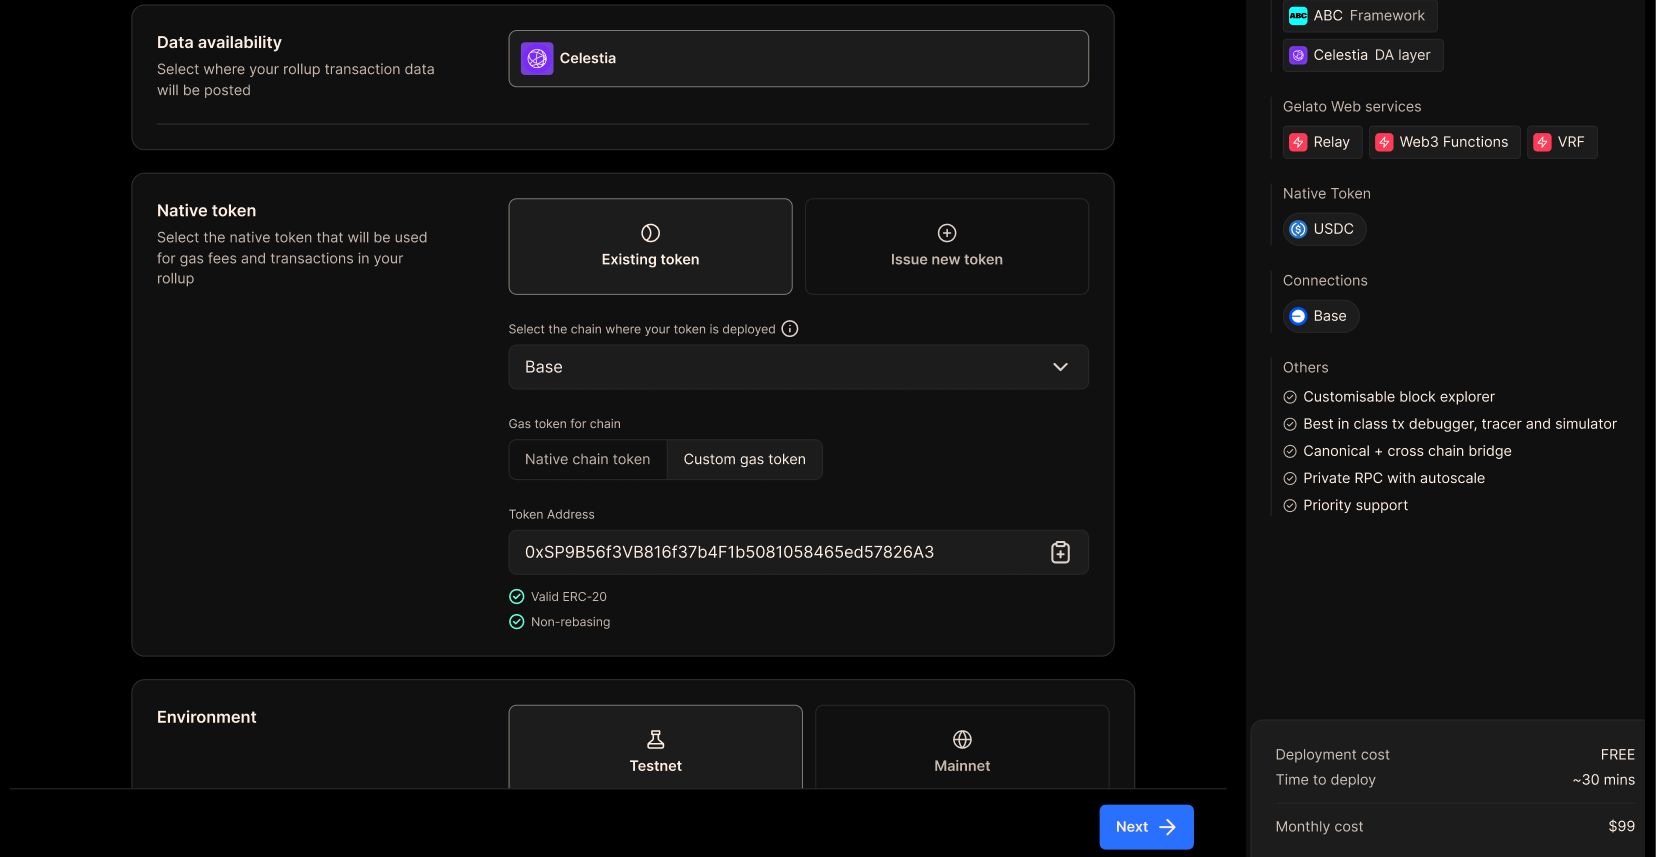Click the Celestia DA layer chip
The height and width of the screenshot is (857, 1656).
pos(1363,55)
